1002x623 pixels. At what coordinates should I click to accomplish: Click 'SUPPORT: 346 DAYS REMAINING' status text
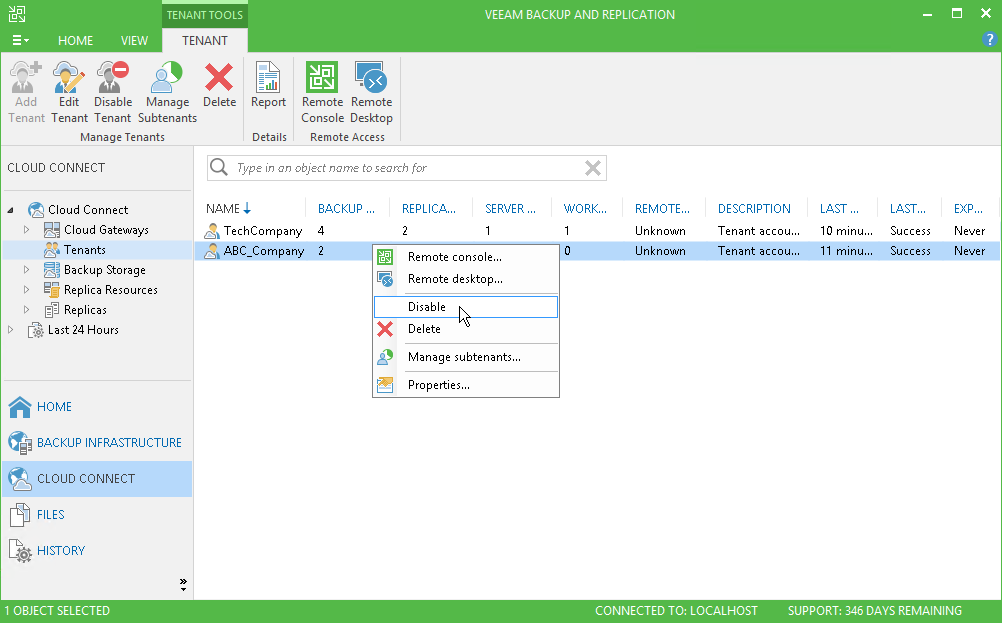874,611
